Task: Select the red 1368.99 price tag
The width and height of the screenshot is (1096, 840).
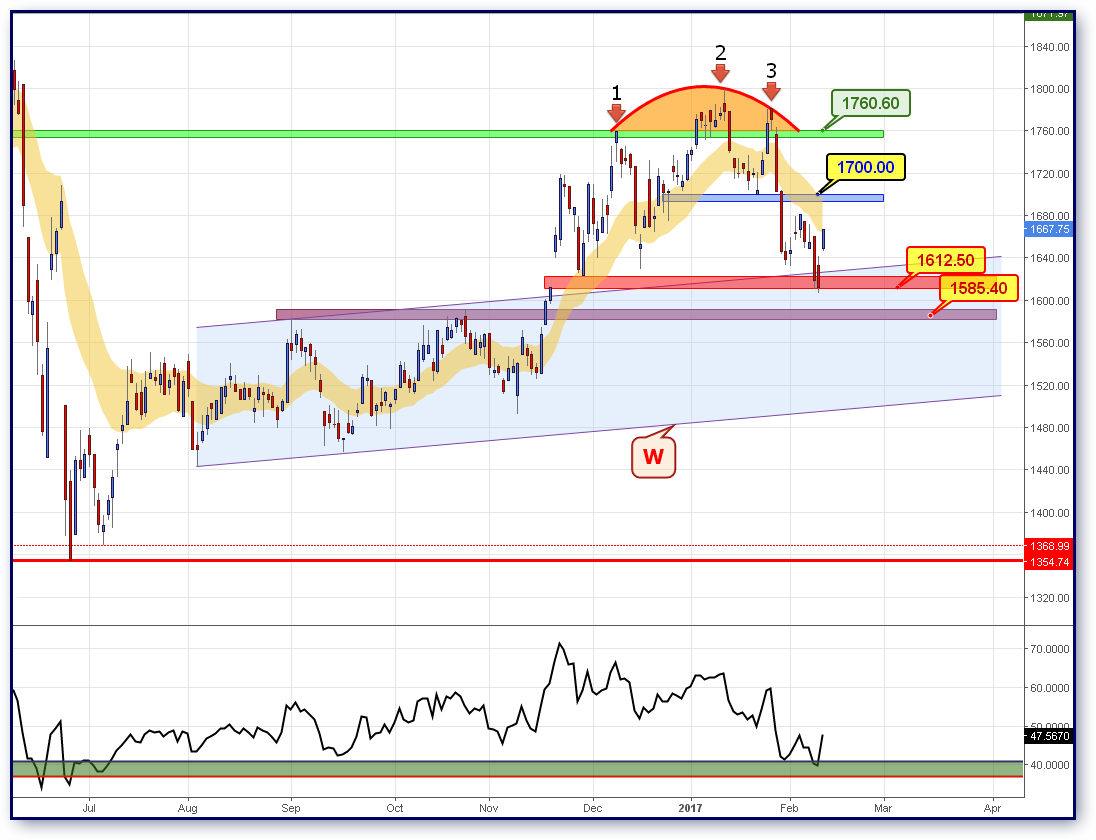Action: coord(1048,546)
